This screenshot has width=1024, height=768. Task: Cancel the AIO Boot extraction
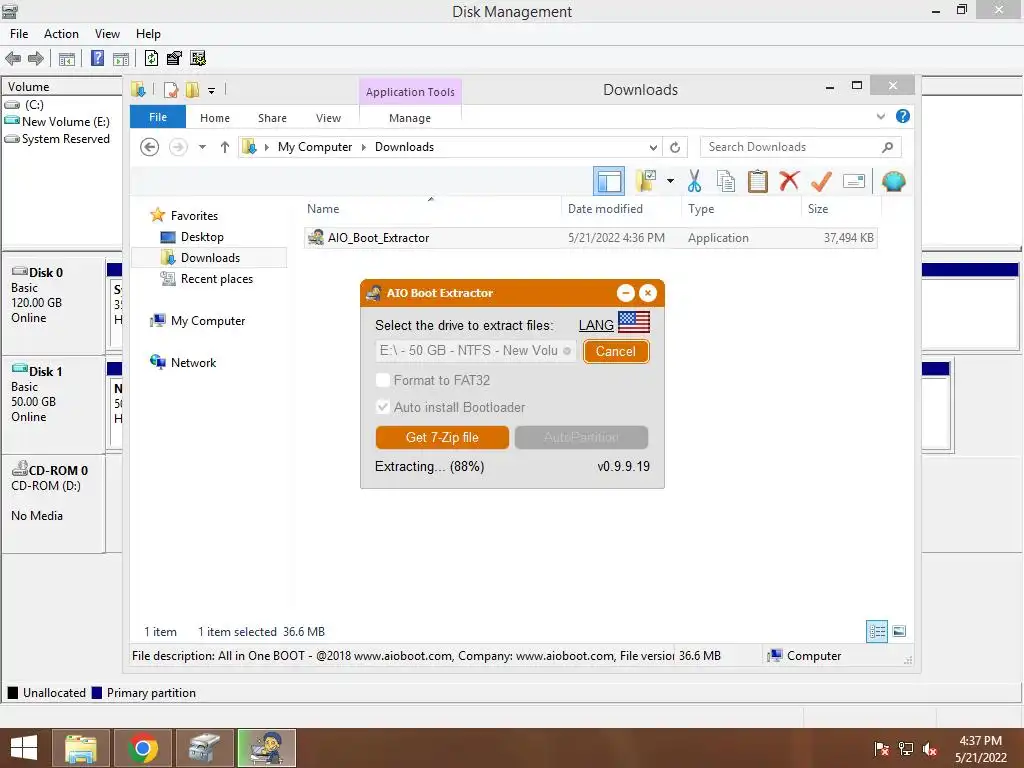(x=616, y=351)
